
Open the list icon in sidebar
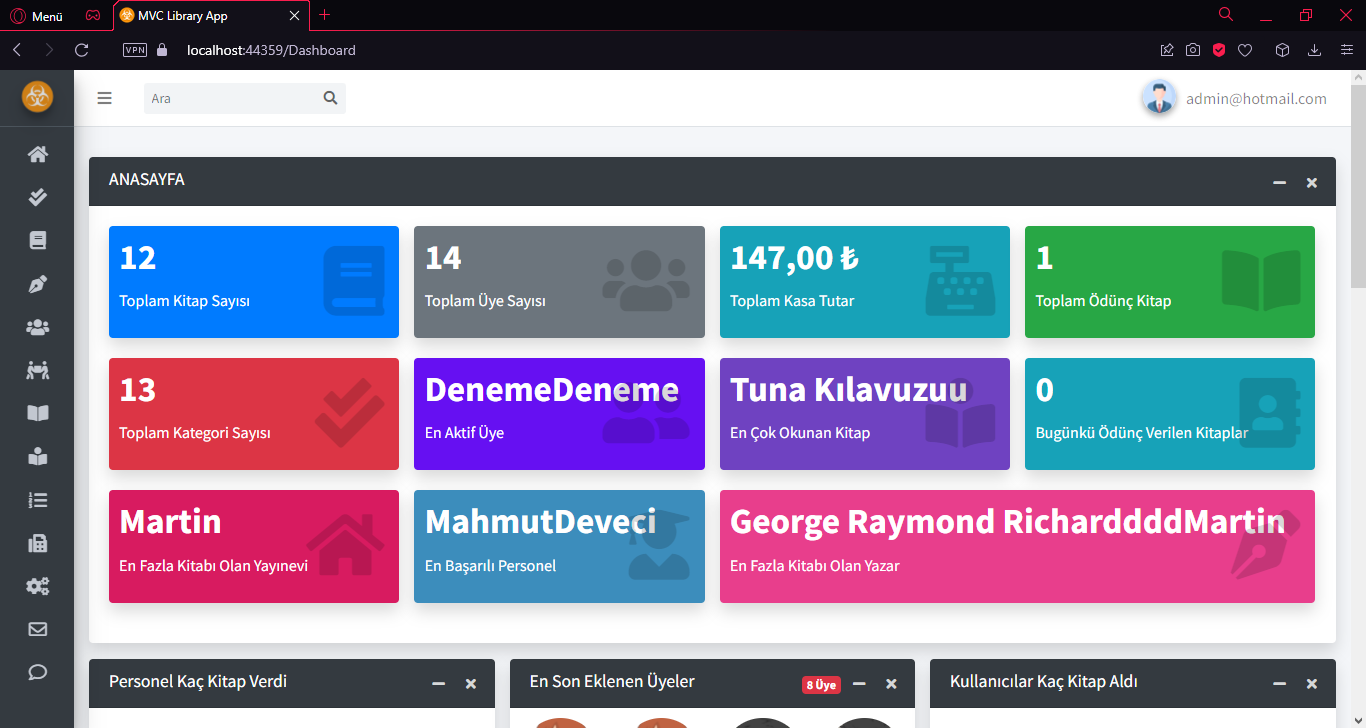click(x=37, y=500)
